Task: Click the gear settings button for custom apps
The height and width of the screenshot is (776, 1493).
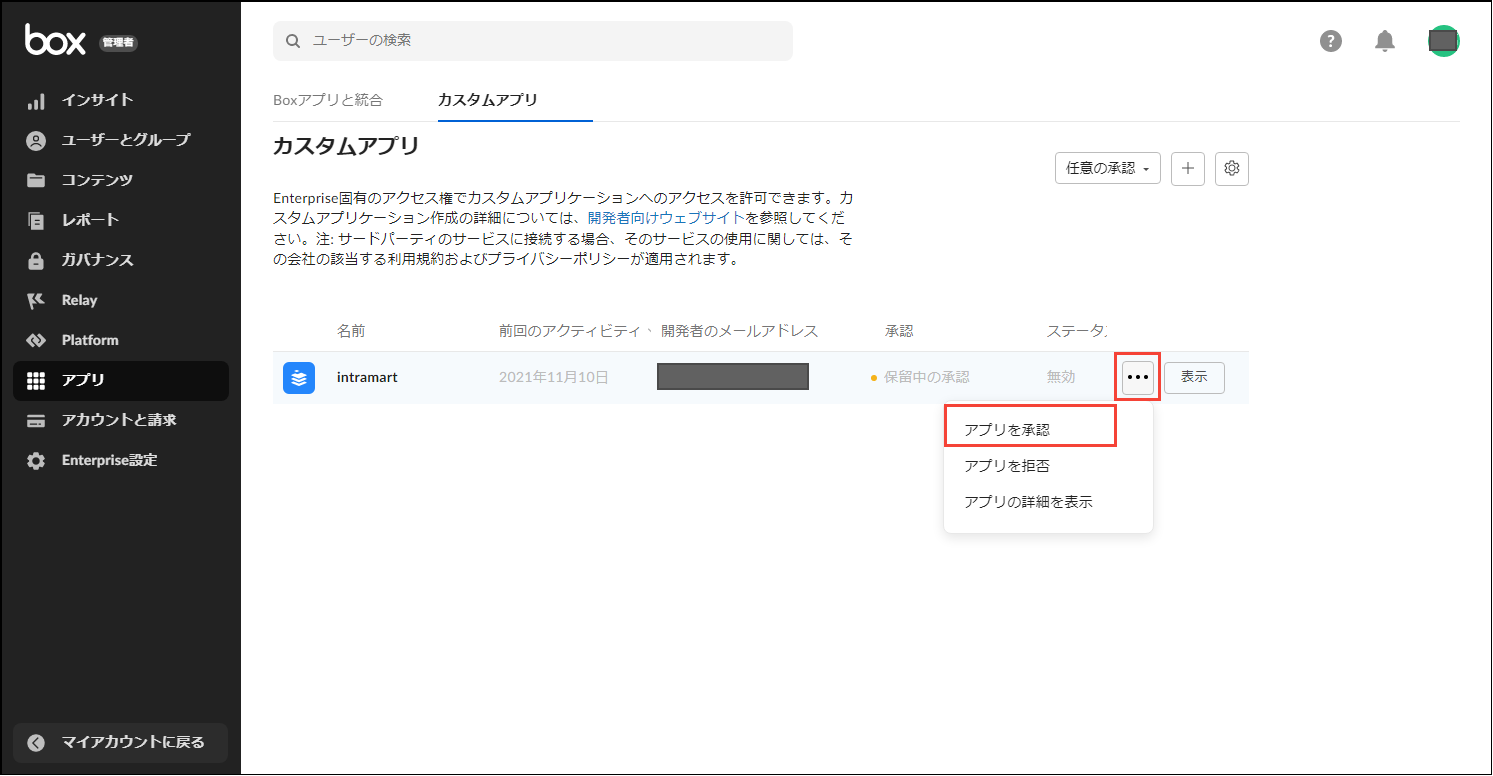Action: [x=1231, y=169]
